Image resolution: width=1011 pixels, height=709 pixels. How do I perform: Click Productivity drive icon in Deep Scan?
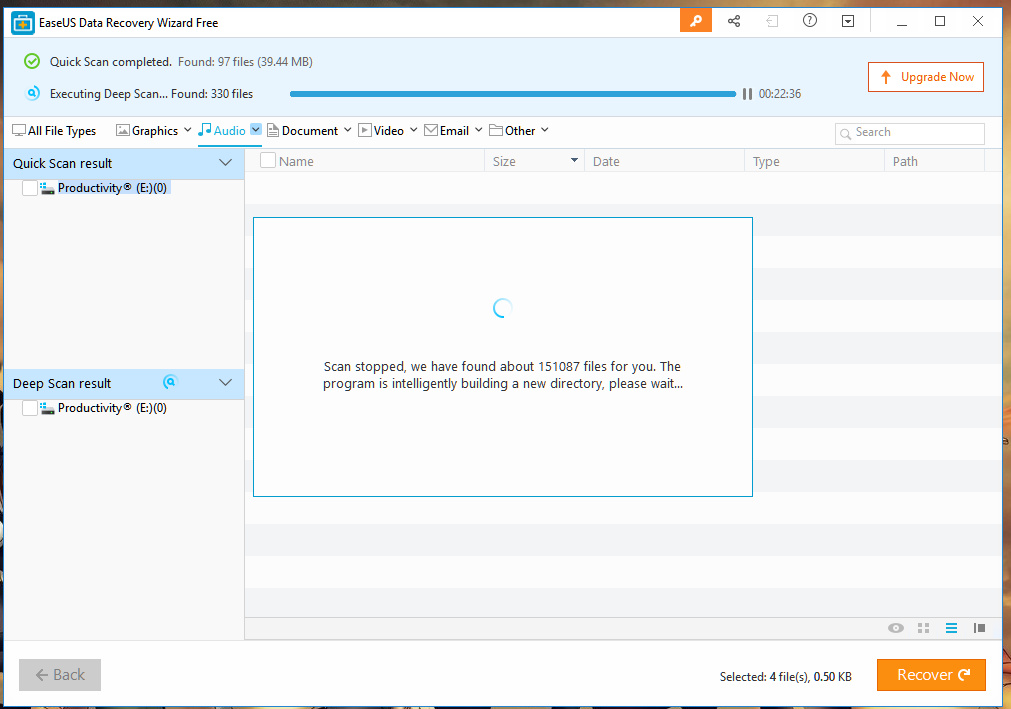pos(47,408)
